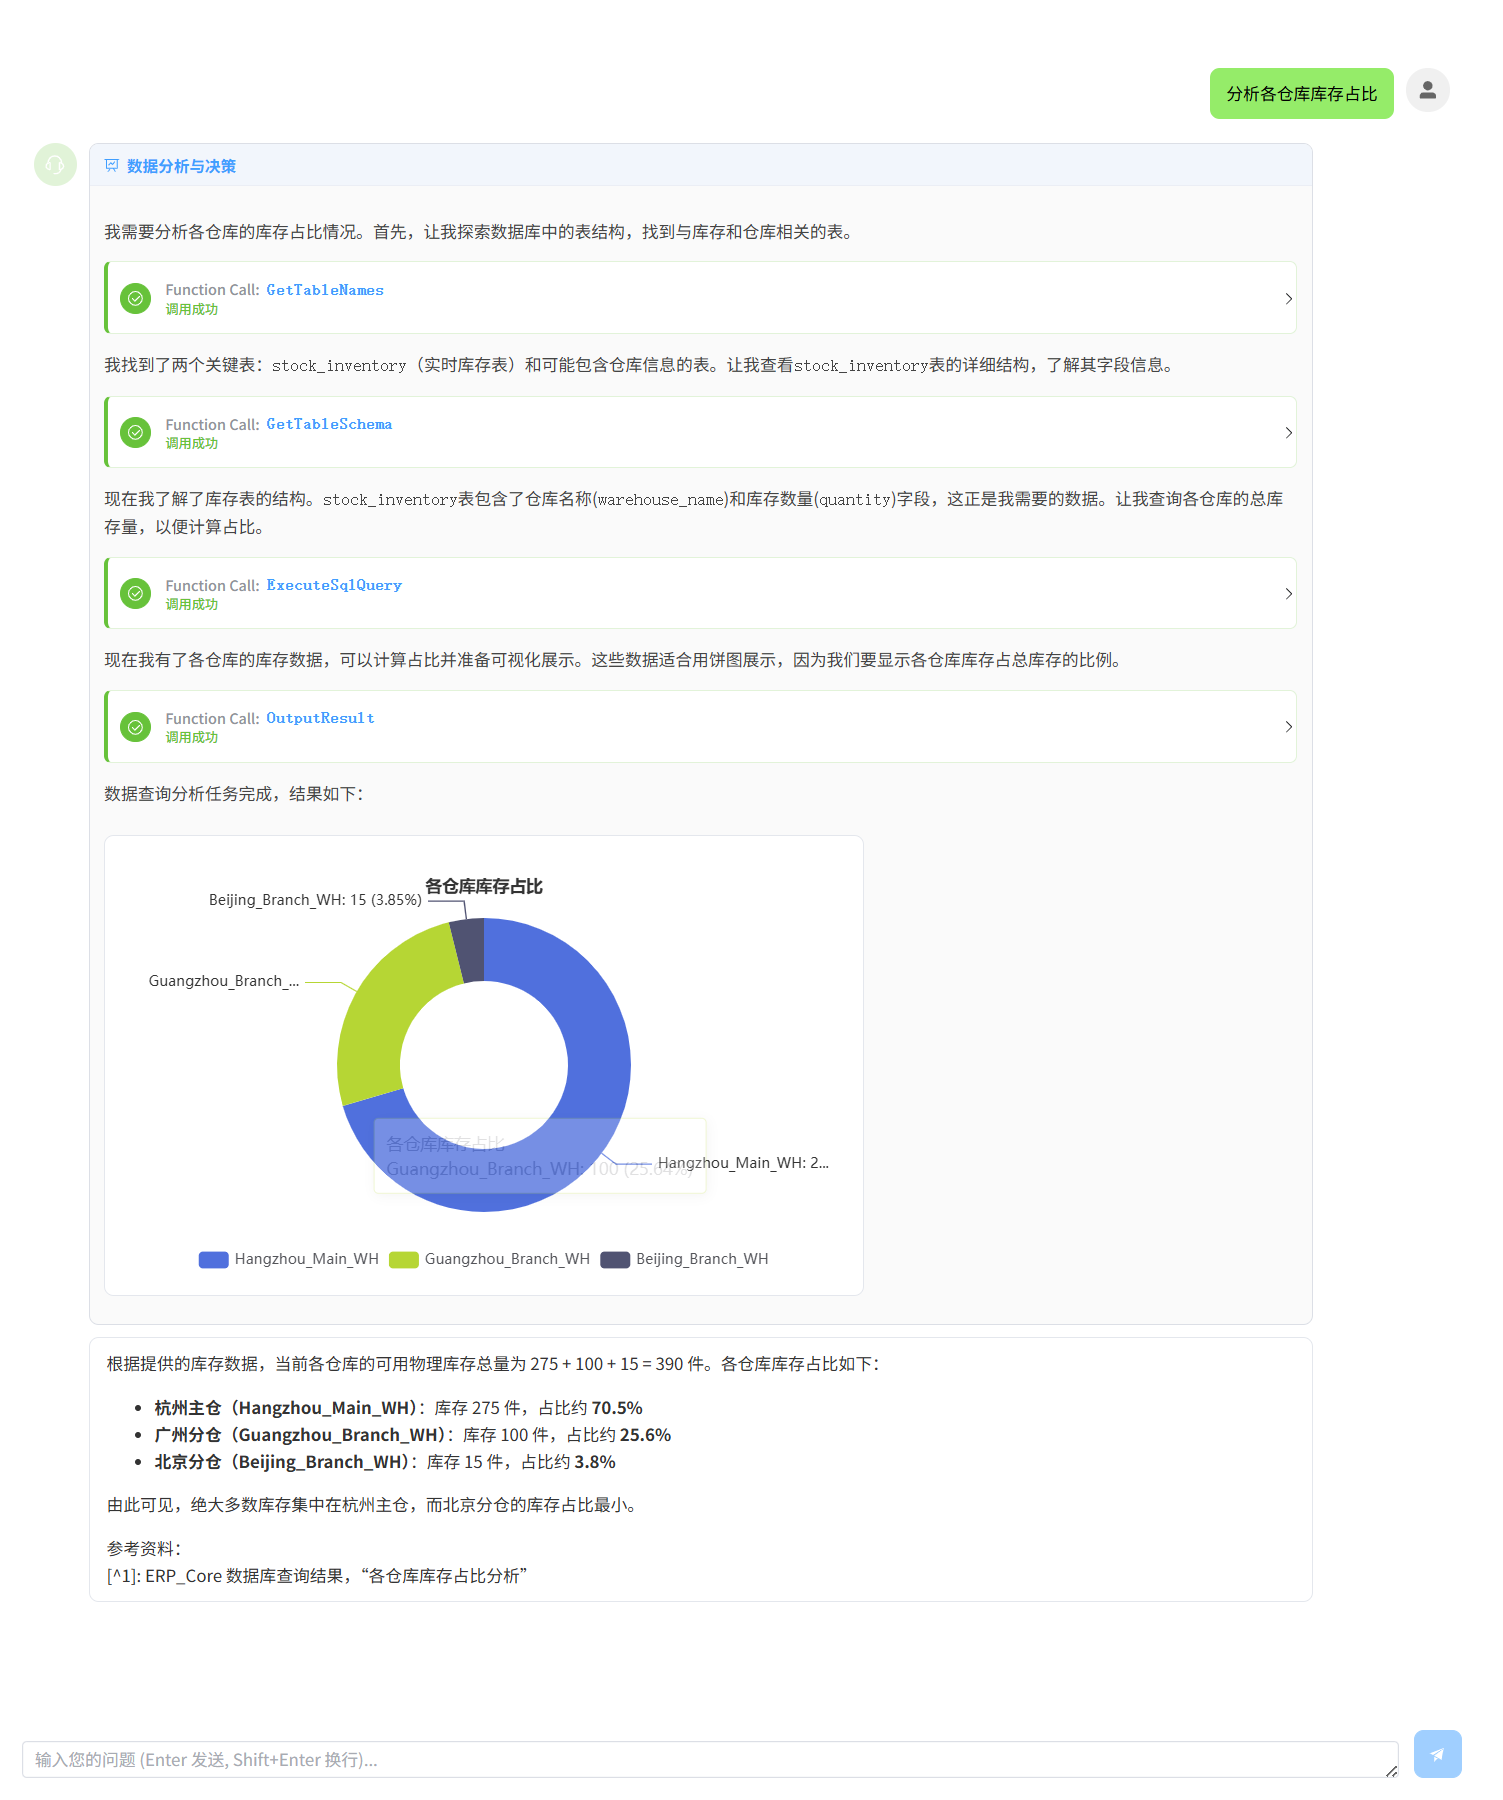1503x1800 pixels.
Task: Click the 分析各仓库库存占比 message bubble
Action: (x=1301, y=94)
